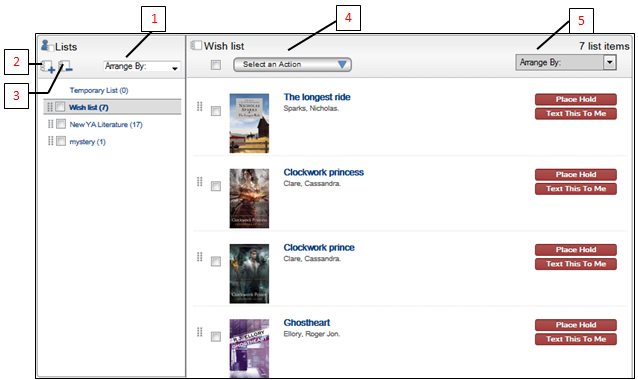Tick the Clockwork princess item checkbox
This screenshot has width=638, height=380.
click(216, 186)
